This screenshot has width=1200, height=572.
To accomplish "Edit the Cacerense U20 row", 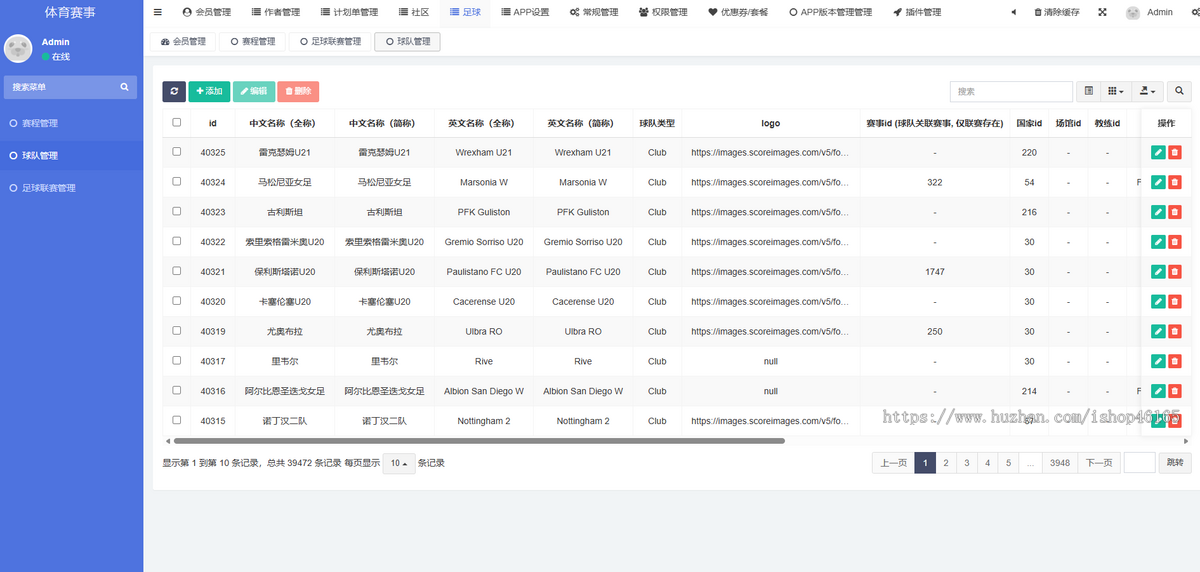I will [x=1158, y=301].
